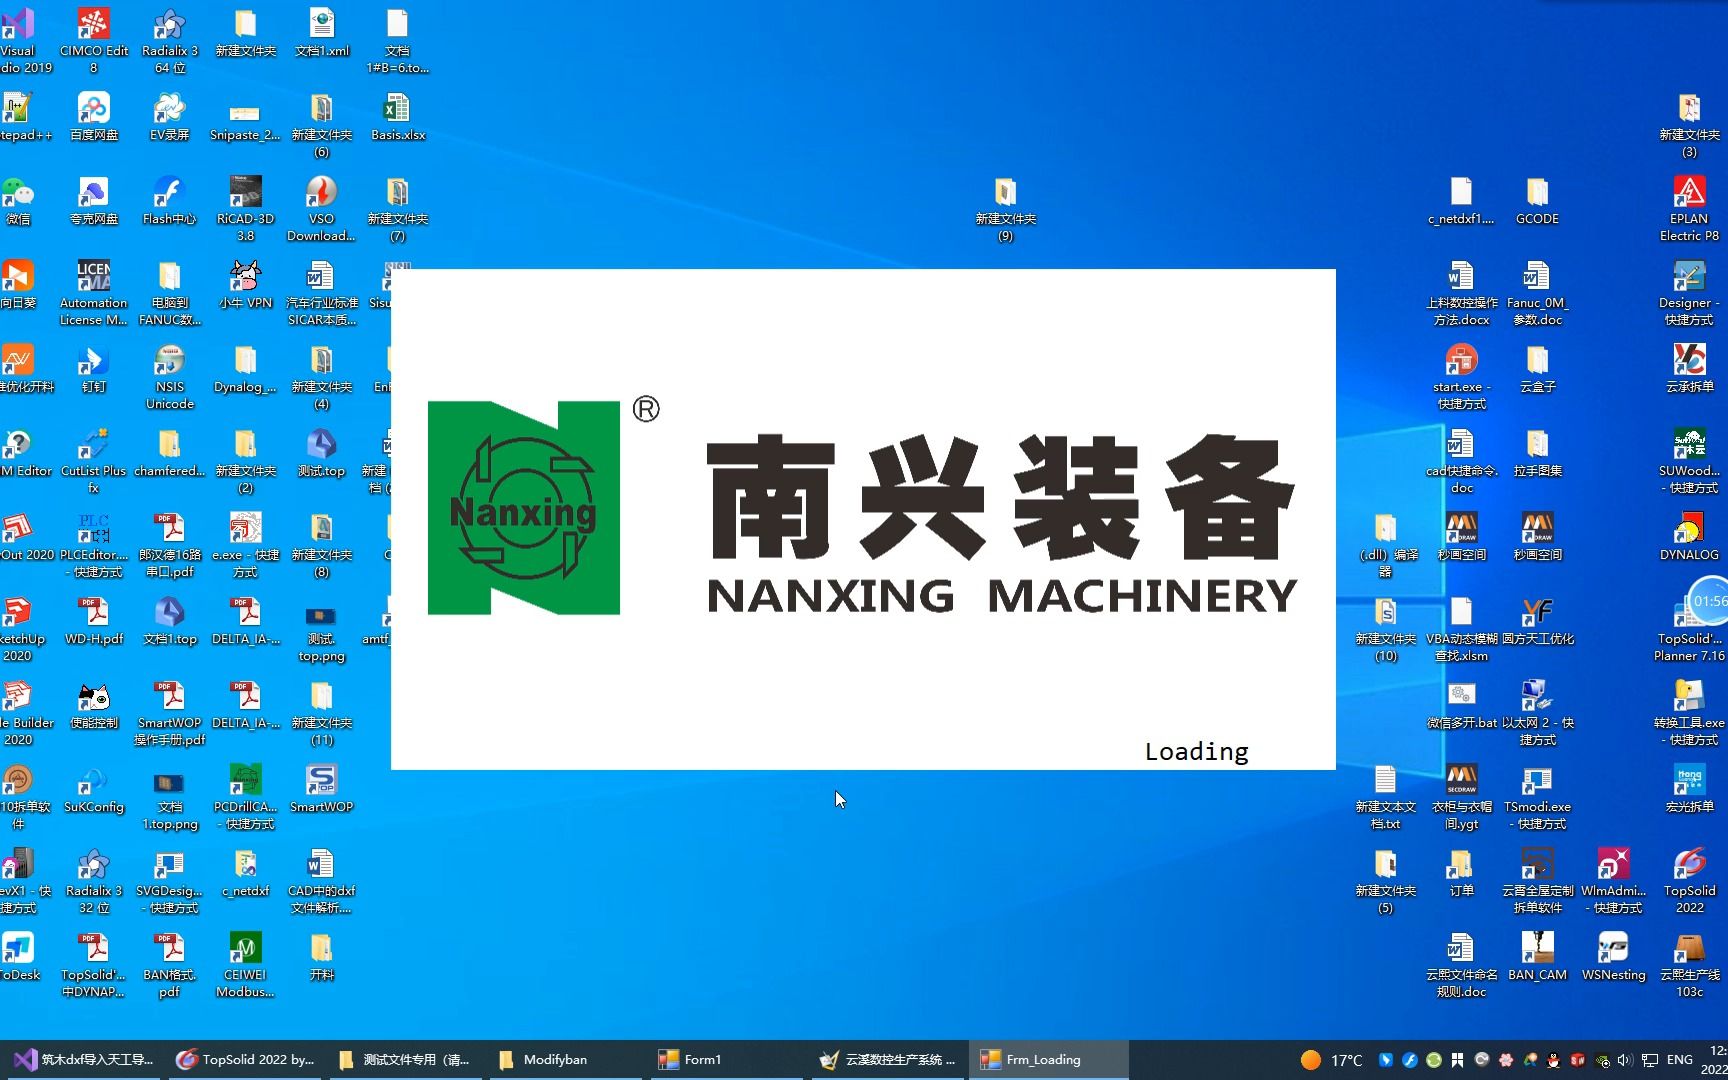
Task: Open TopSolid 2022 desktop shortcut
Action: click(x=1690, y=880)
